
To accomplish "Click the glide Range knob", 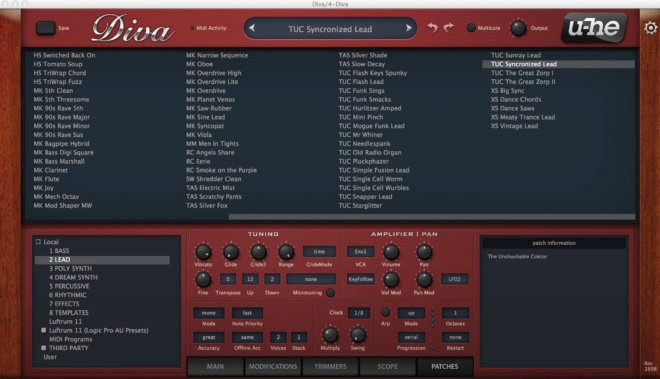I will pyautogui.click(x=286, y=252).
